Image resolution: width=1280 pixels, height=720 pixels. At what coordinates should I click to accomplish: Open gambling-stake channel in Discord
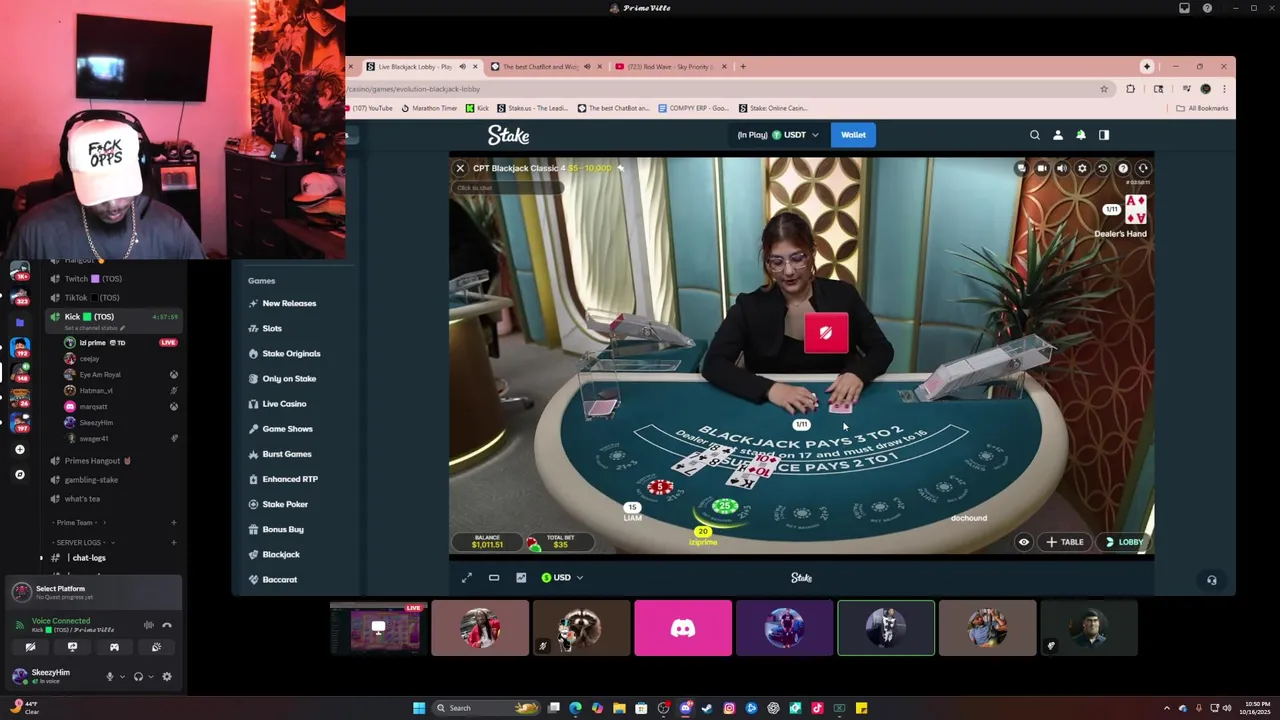tap(91, 480)
